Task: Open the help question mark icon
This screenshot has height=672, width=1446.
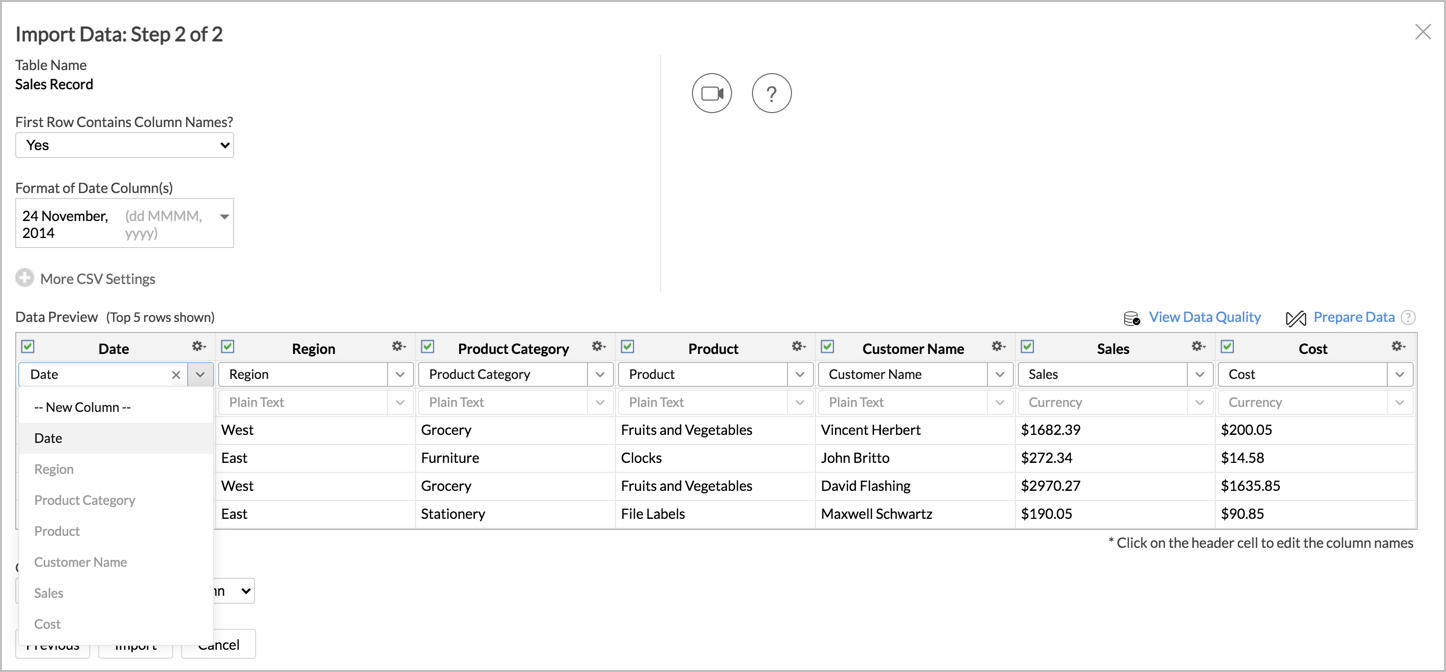Action: 771,93
